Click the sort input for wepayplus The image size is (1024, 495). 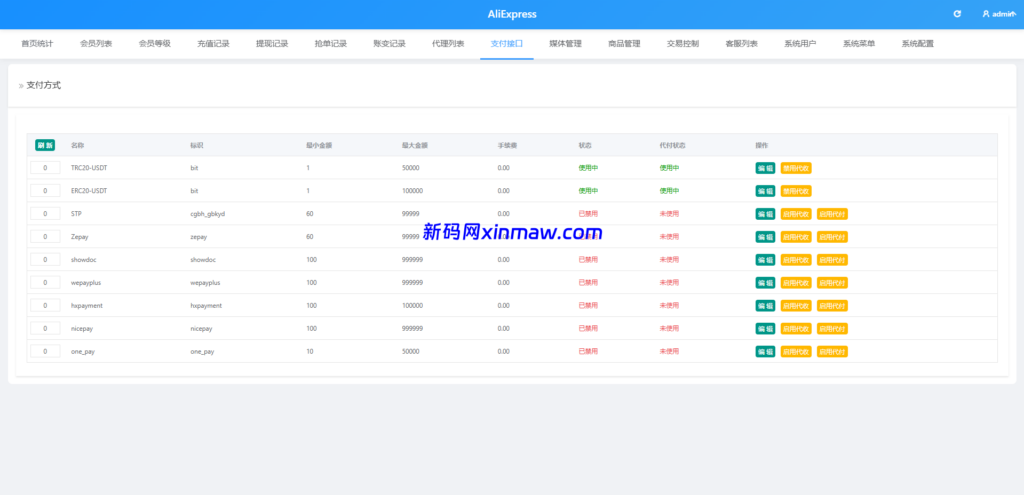tap(46, 282)
